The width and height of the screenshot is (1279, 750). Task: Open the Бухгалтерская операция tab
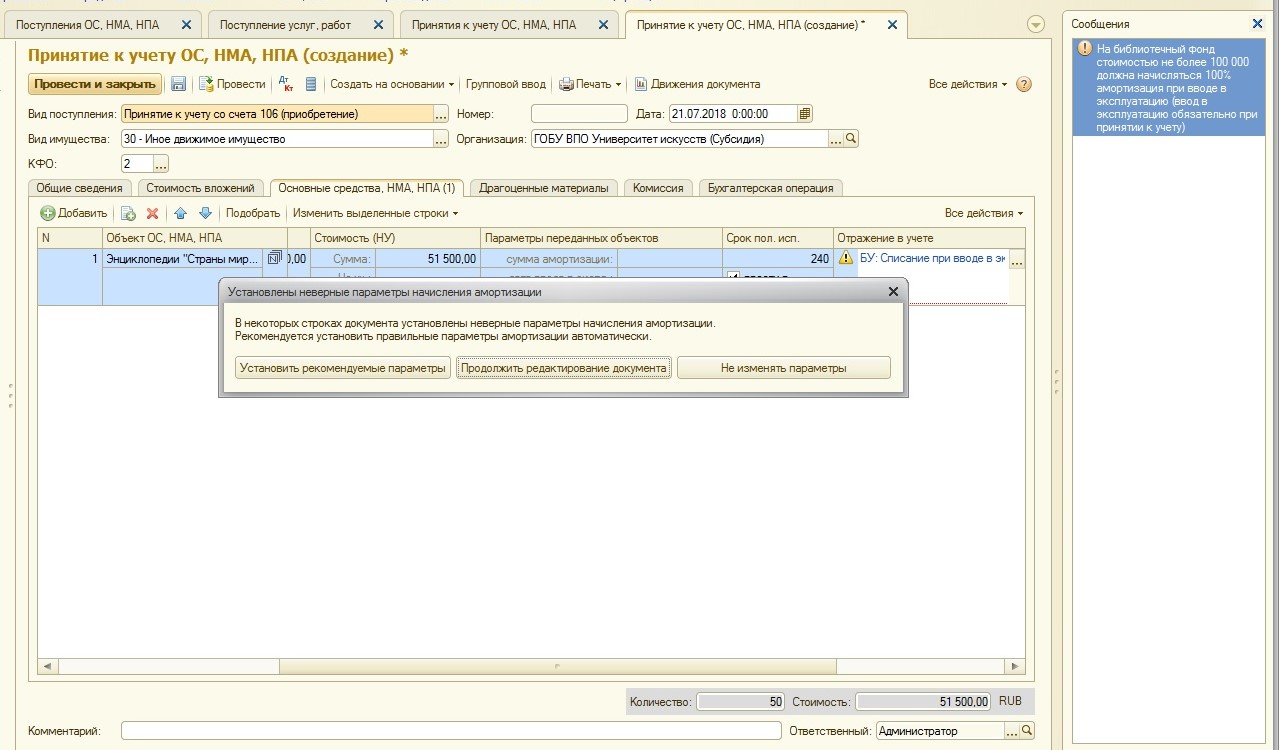click(x=770, y=188)
